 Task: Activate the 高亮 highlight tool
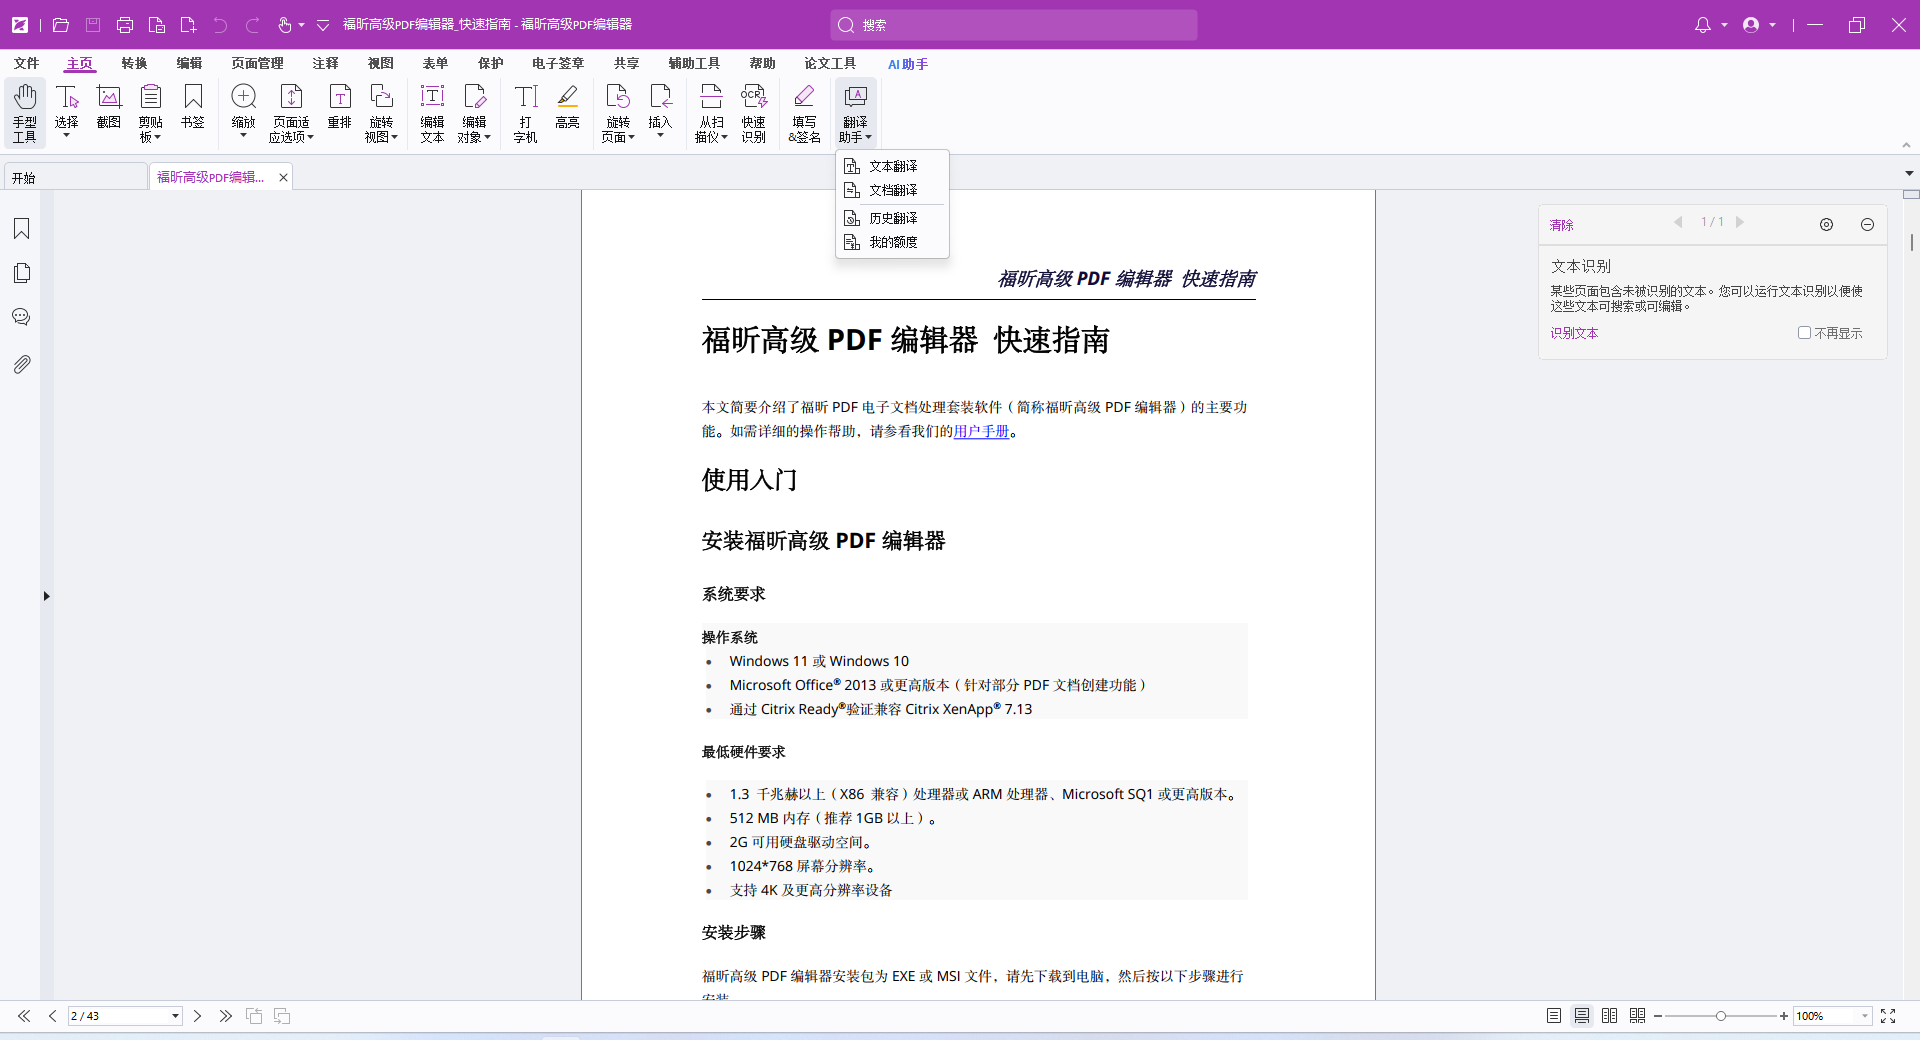tap(567, 108)
